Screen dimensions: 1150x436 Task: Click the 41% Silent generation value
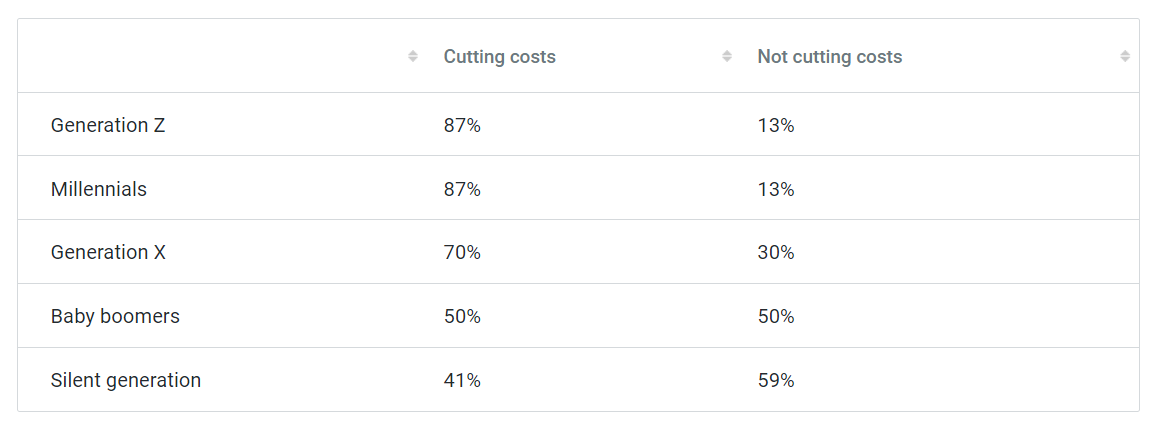click(x=462, y=380)
